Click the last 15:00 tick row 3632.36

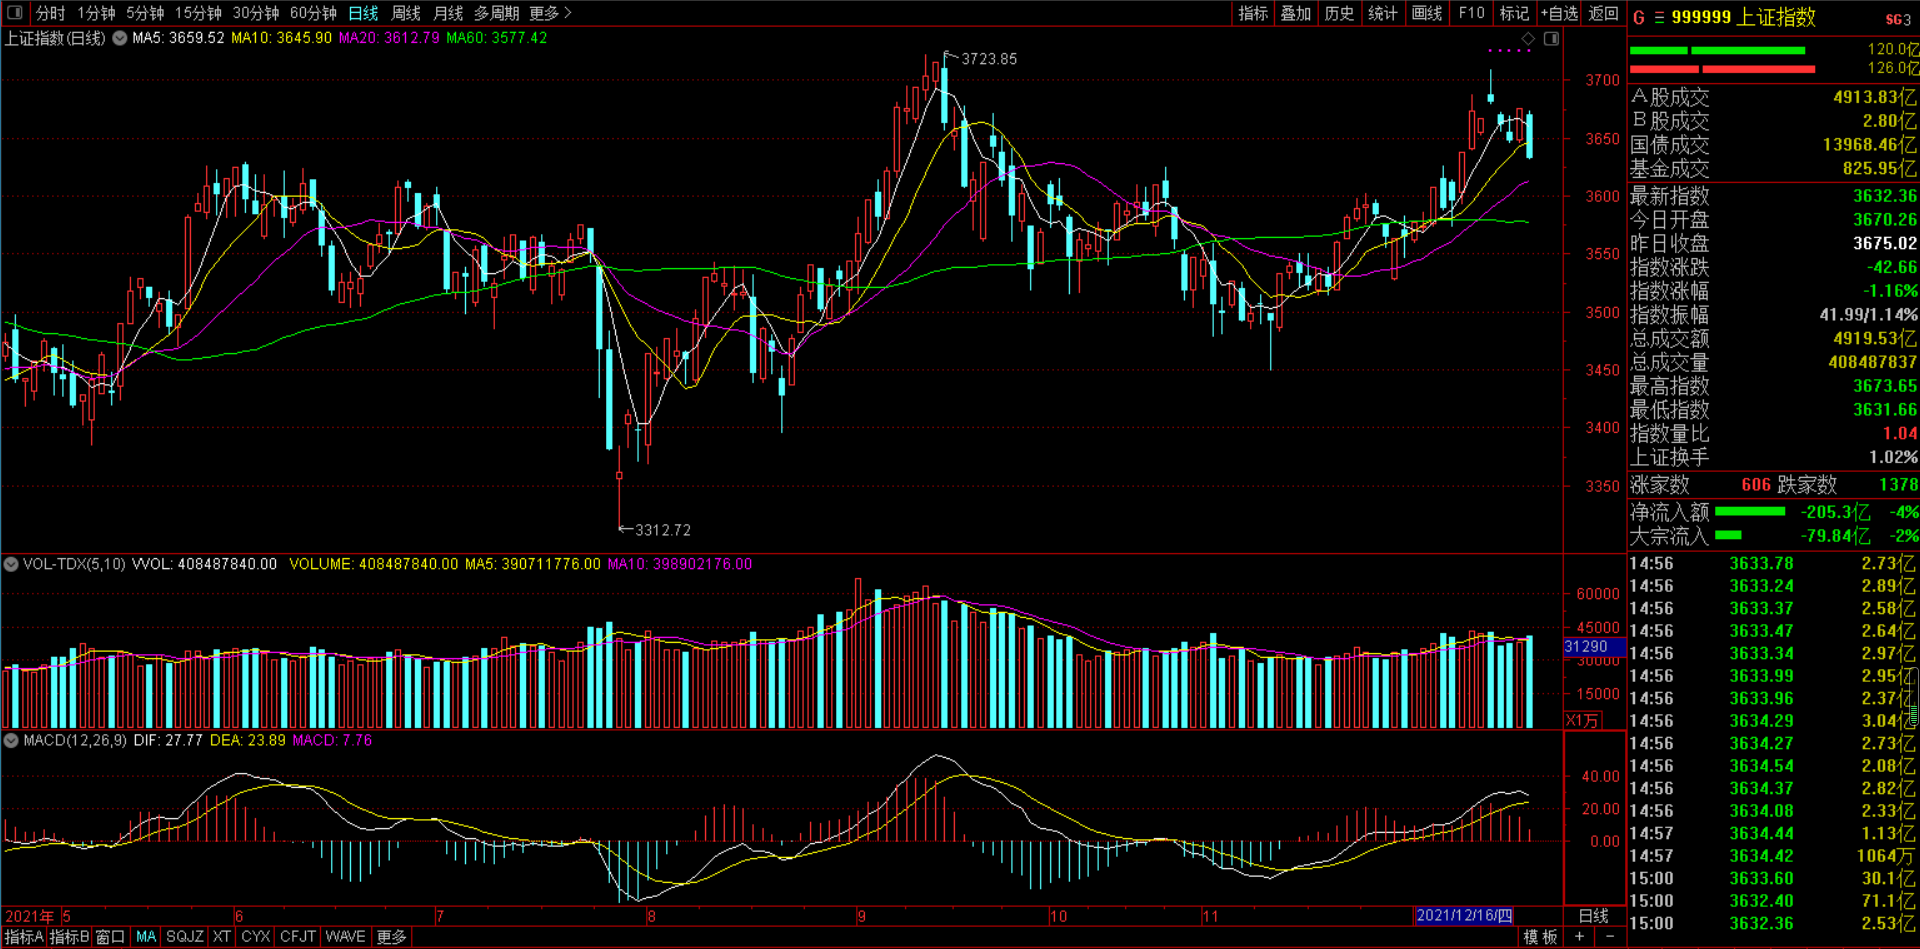[1774, 923]
